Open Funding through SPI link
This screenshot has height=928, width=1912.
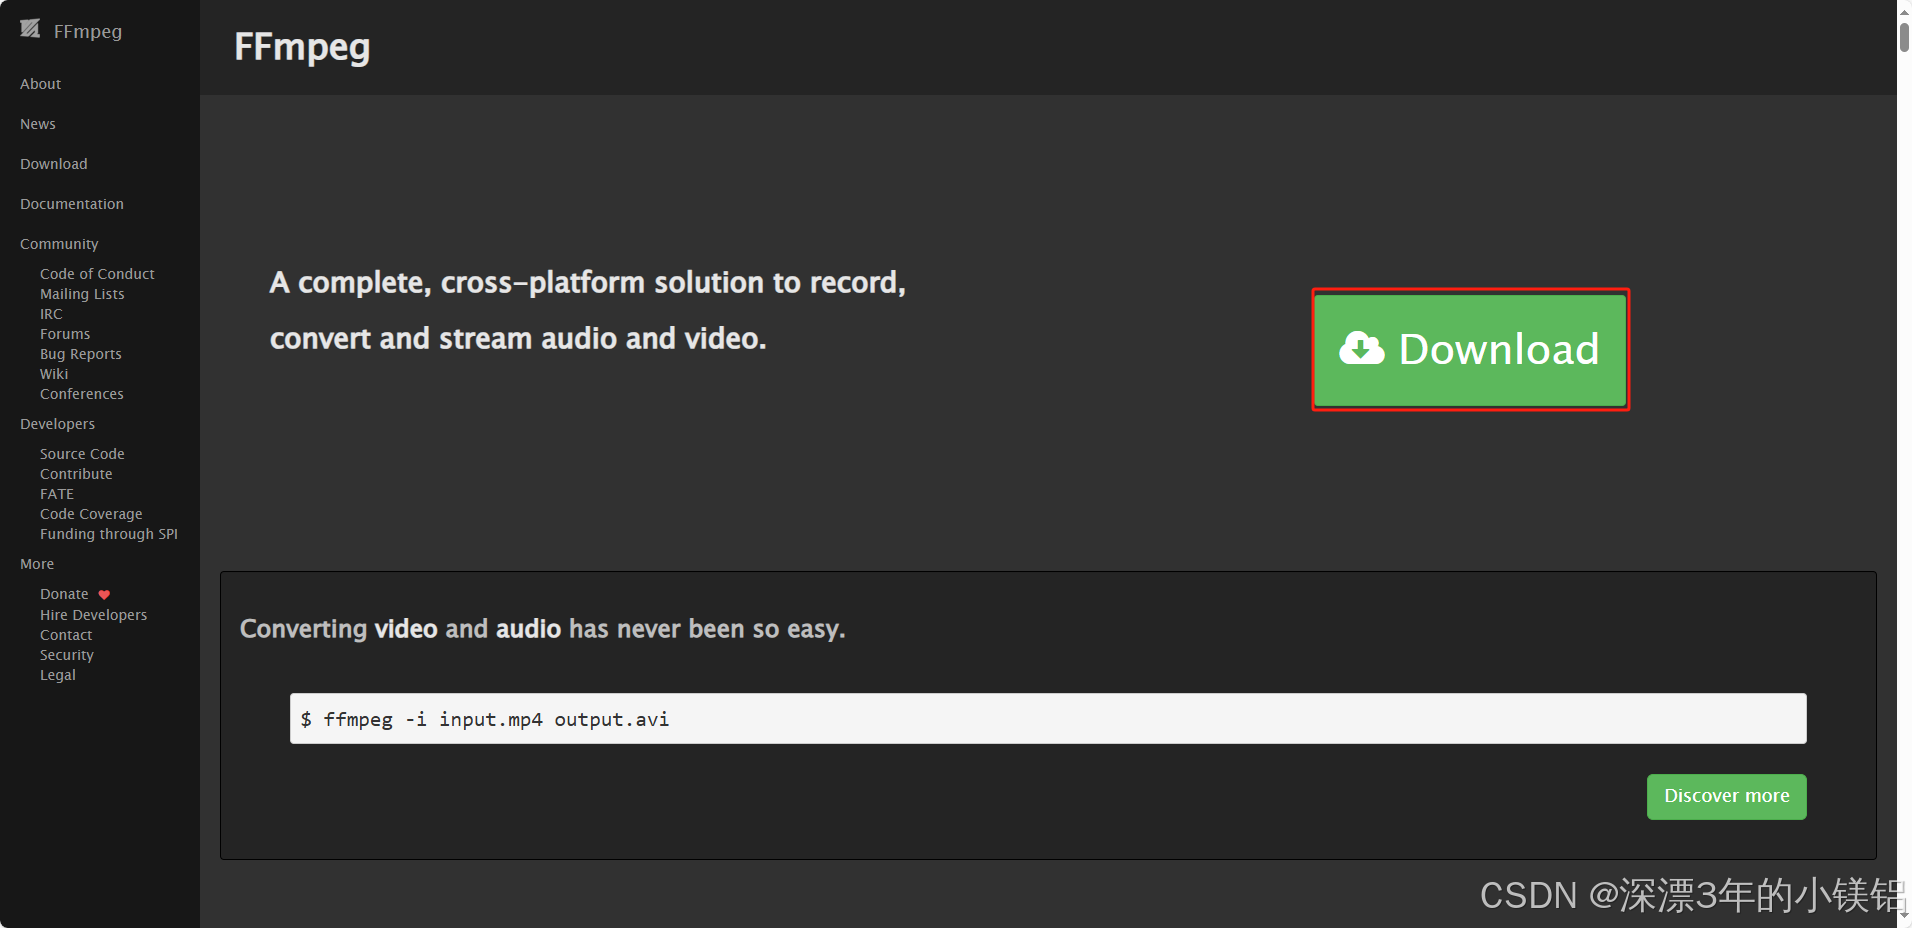109,534
